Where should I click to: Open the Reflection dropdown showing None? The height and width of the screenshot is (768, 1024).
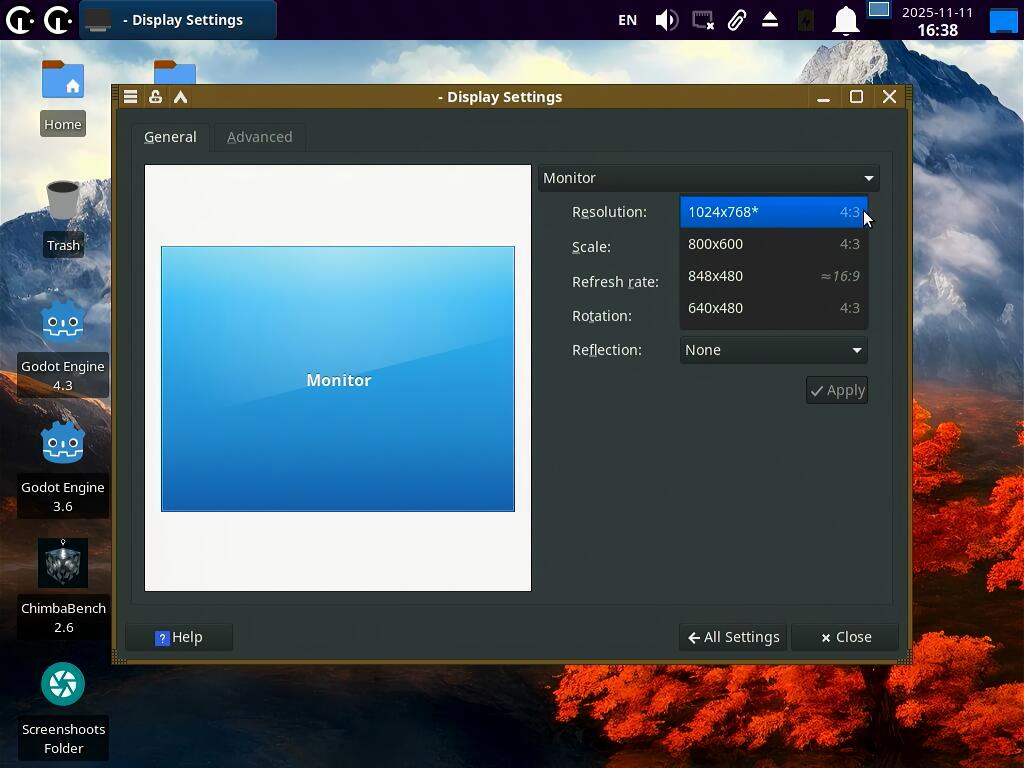tap(772, 350)
